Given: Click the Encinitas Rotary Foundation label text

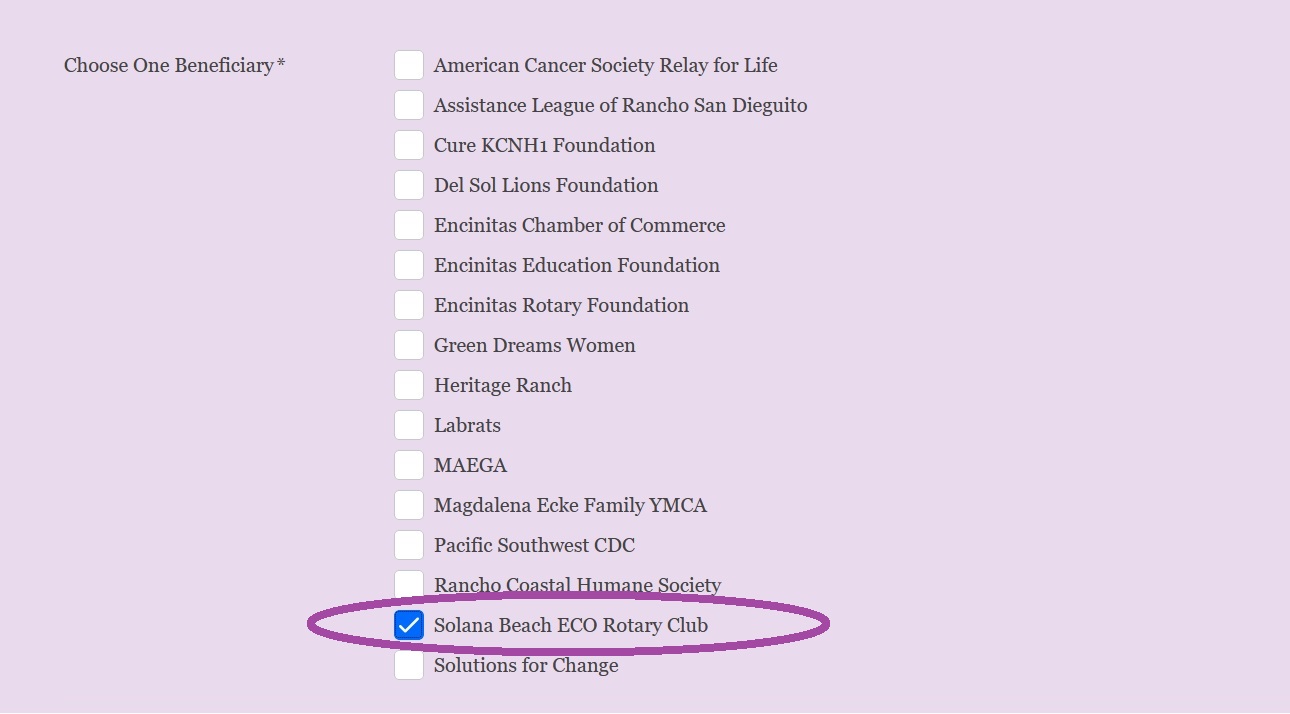Looking at the screenshot, I should click(x=561, y=305).
